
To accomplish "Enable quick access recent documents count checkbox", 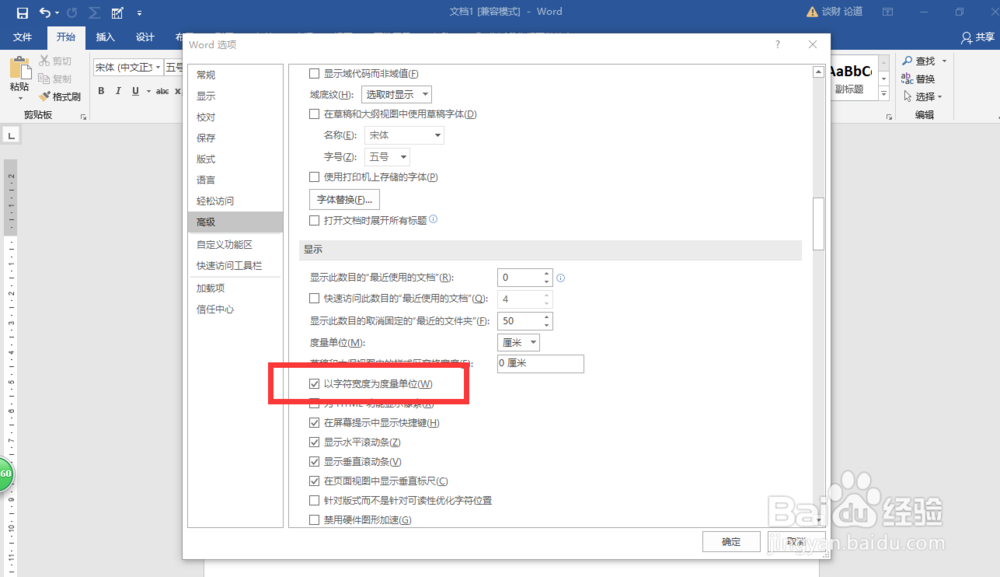I will [x=314, y=298].
